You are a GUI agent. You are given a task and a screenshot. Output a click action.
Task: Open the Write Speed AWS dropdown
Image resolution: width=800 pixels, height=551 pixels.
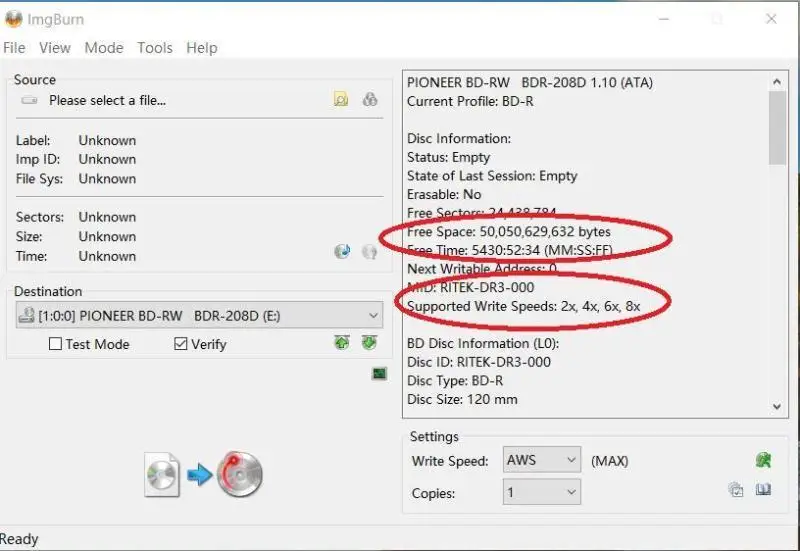coord(541,460)
